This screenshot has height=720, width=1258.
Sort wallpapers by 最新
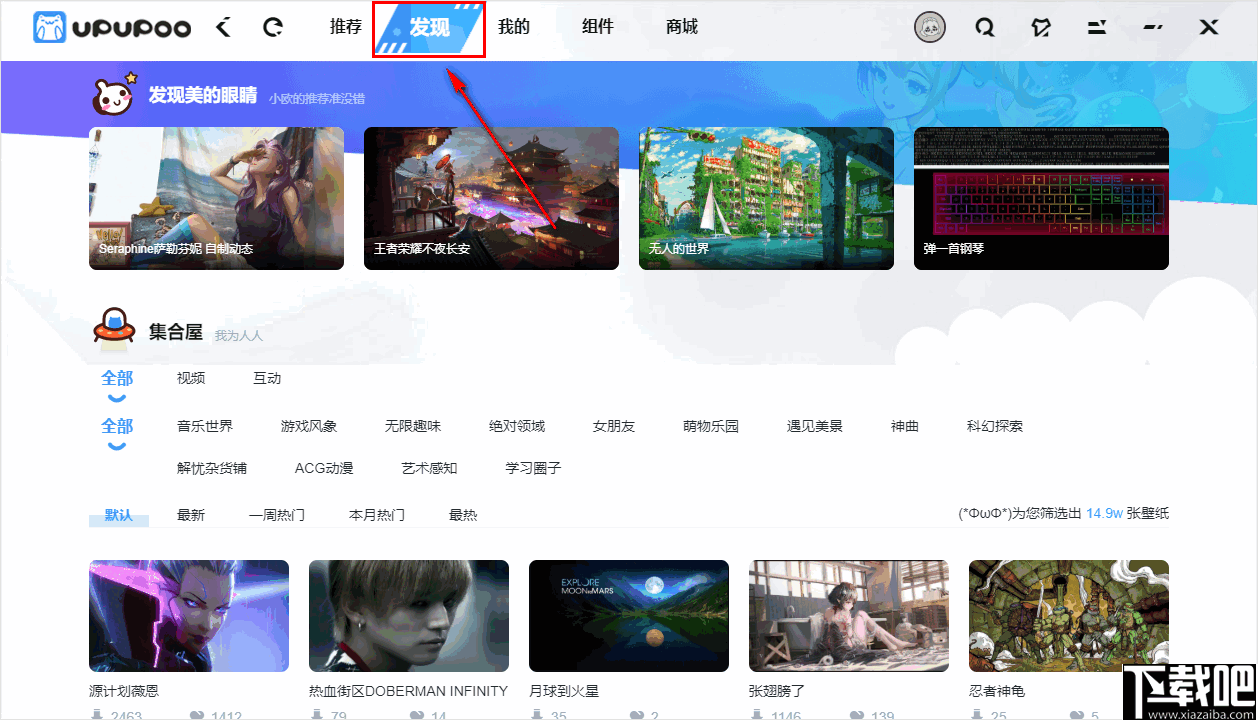pyautogui.click(x=191, y=515)
